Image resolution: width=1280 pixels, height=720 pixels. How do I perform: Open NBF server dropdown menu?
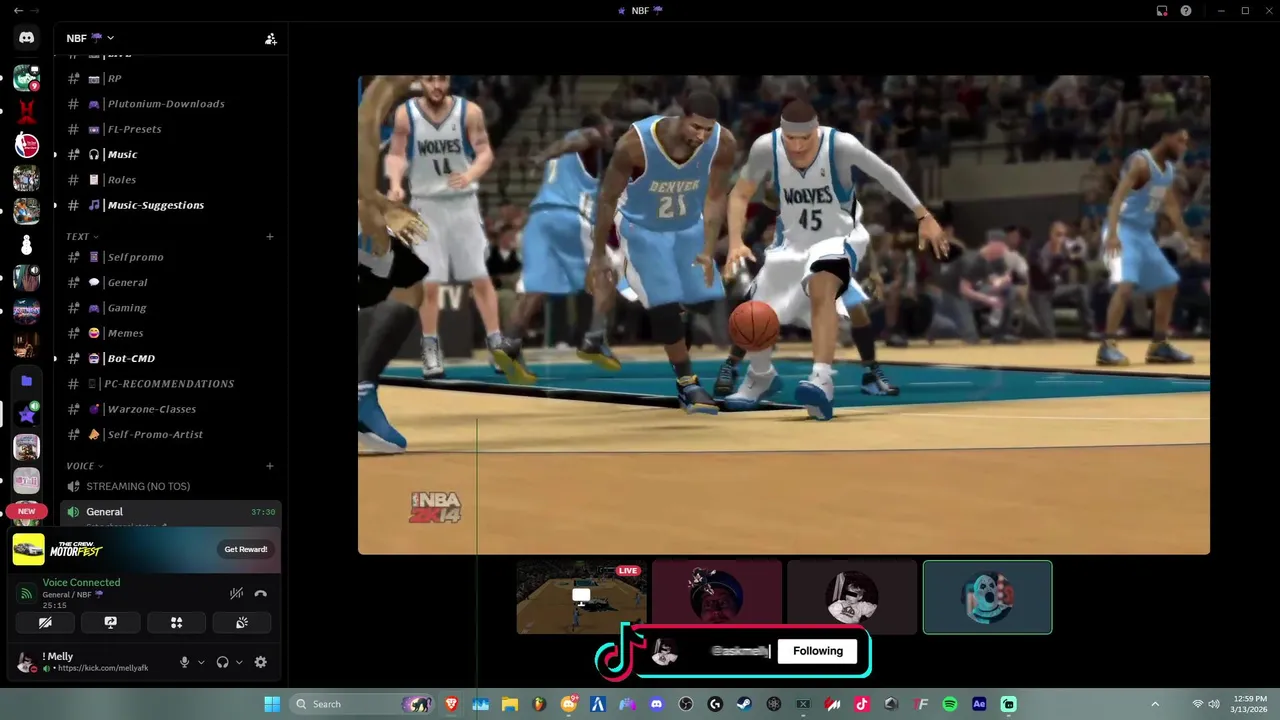[x=90, y=38]
